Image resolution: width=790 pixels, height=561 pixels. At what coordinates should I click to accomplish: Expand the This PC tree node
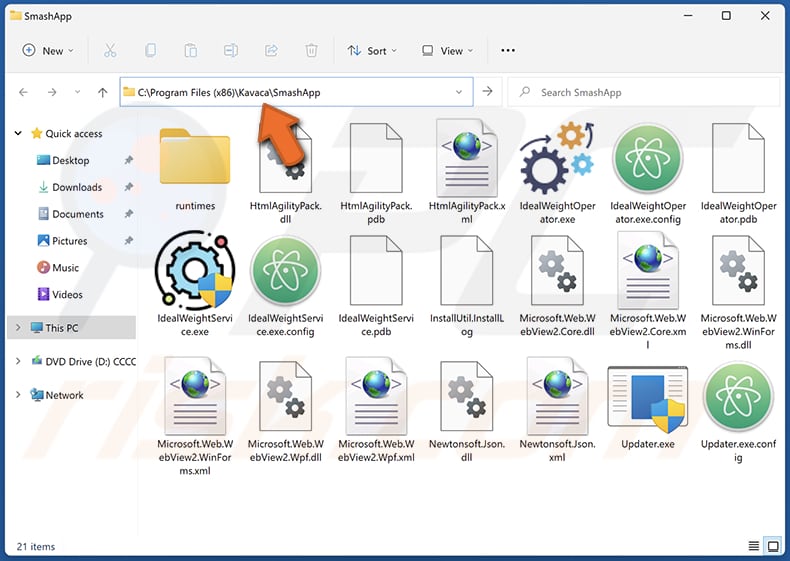18,328
